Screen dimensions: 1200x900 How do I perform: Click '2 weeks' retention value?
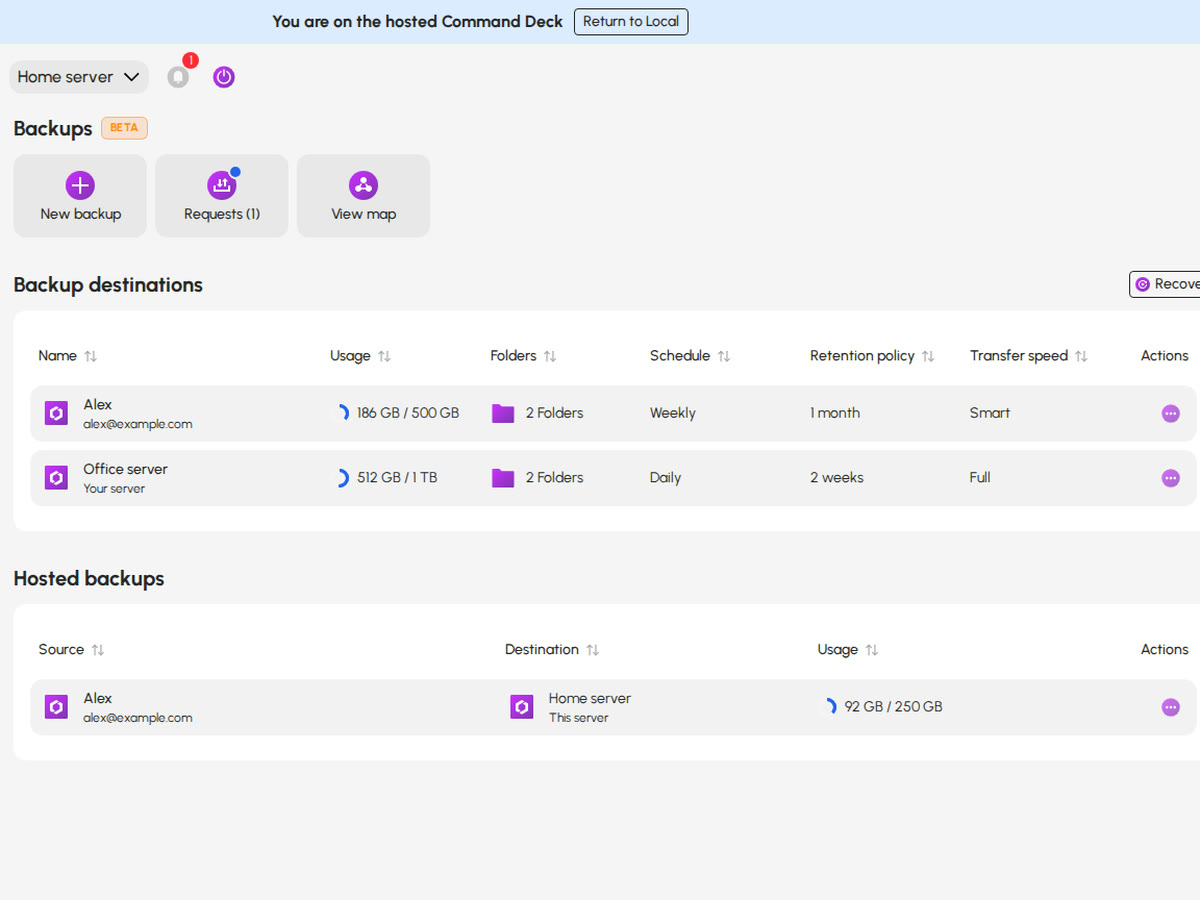(837, 478)
